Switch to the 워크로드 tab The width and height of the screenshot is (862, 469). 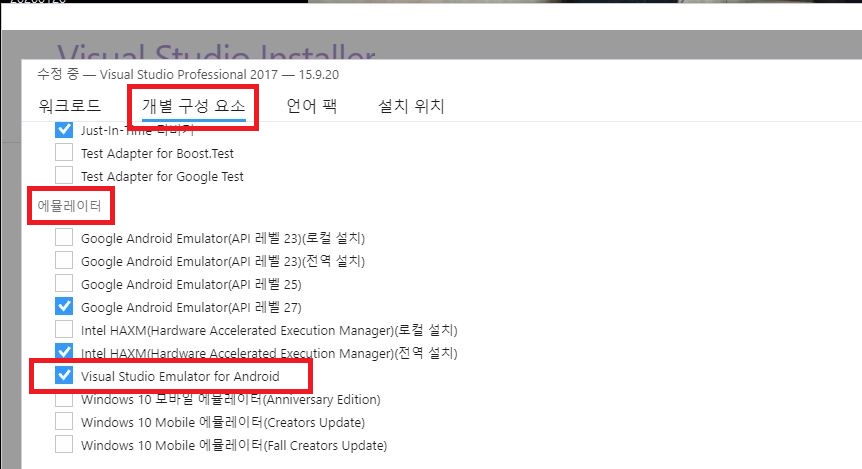click(70, 106)
